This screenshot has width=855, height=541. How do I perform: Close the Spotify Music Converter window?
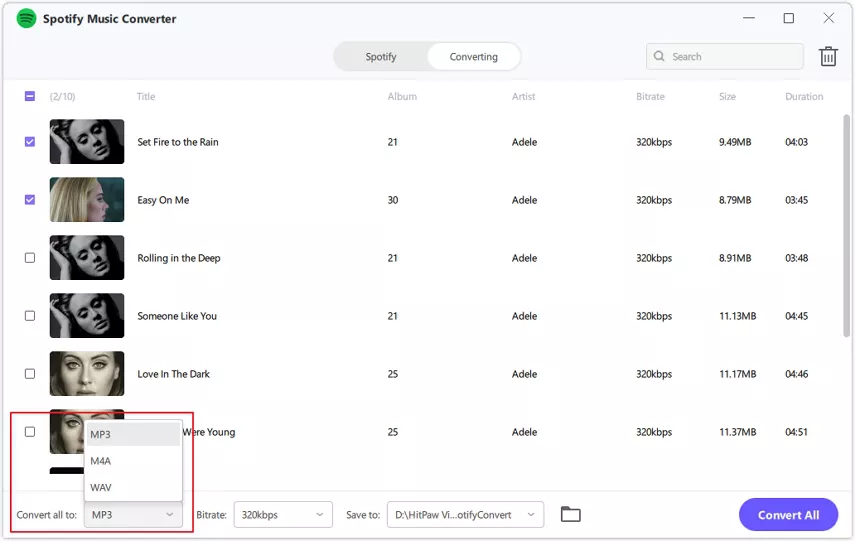tap(828, 18)
